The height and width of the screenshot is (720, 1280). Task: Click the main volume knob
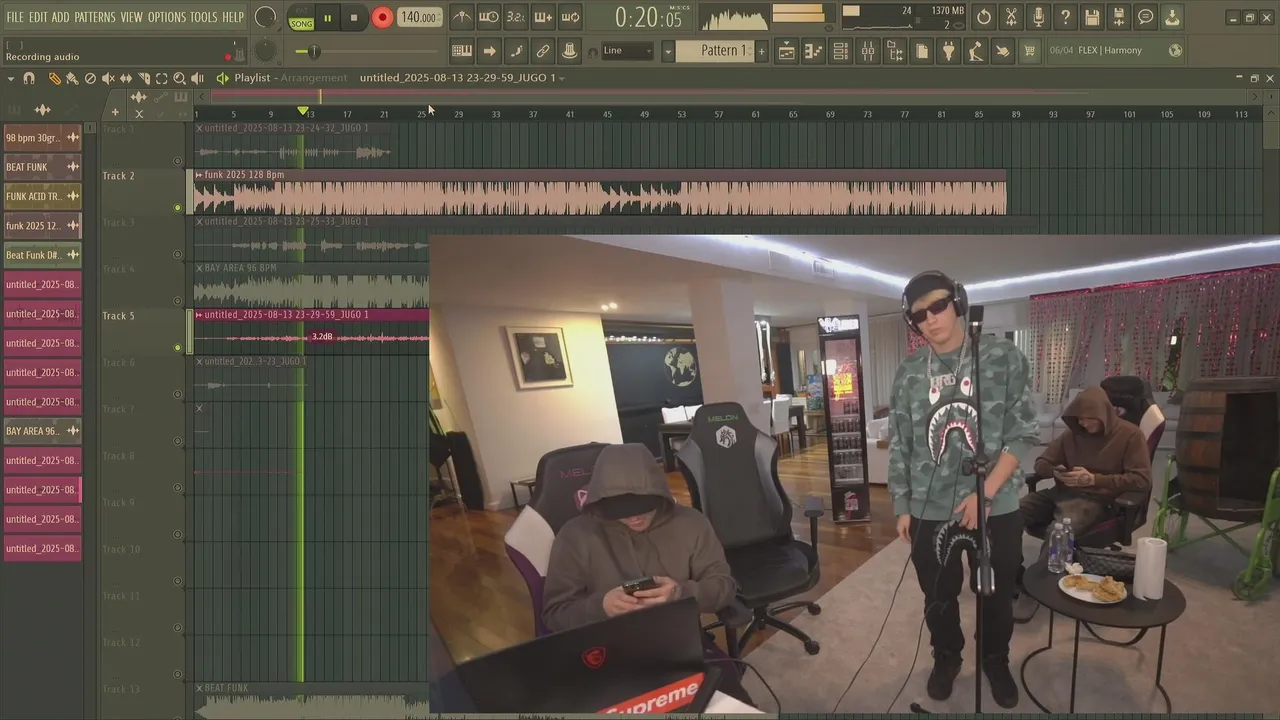pyautogui.click(x=265, y=17)
